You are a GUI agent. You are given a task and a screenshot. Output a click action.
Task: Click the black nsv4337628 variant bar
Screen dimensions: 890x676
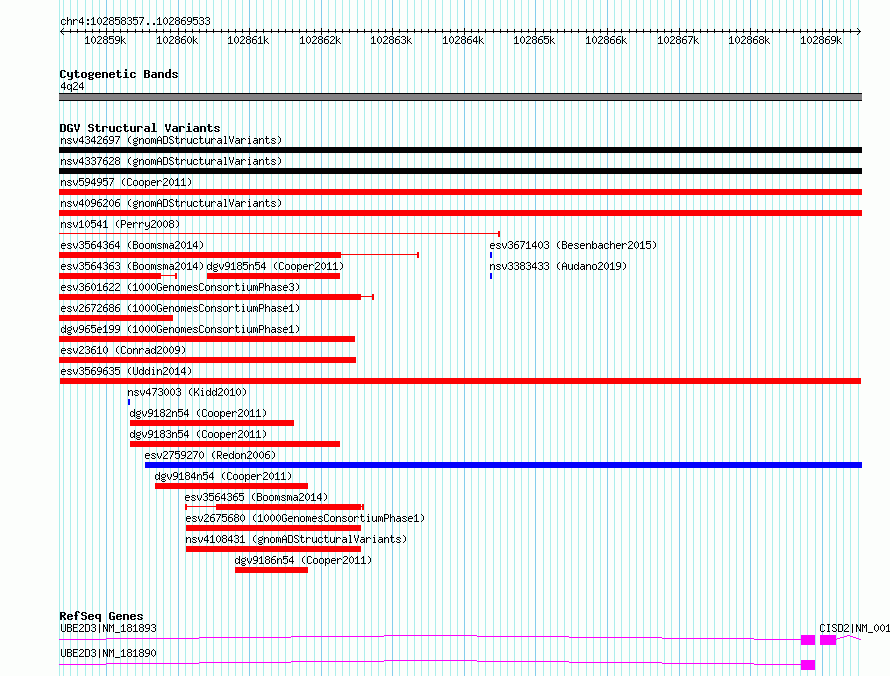460,171
